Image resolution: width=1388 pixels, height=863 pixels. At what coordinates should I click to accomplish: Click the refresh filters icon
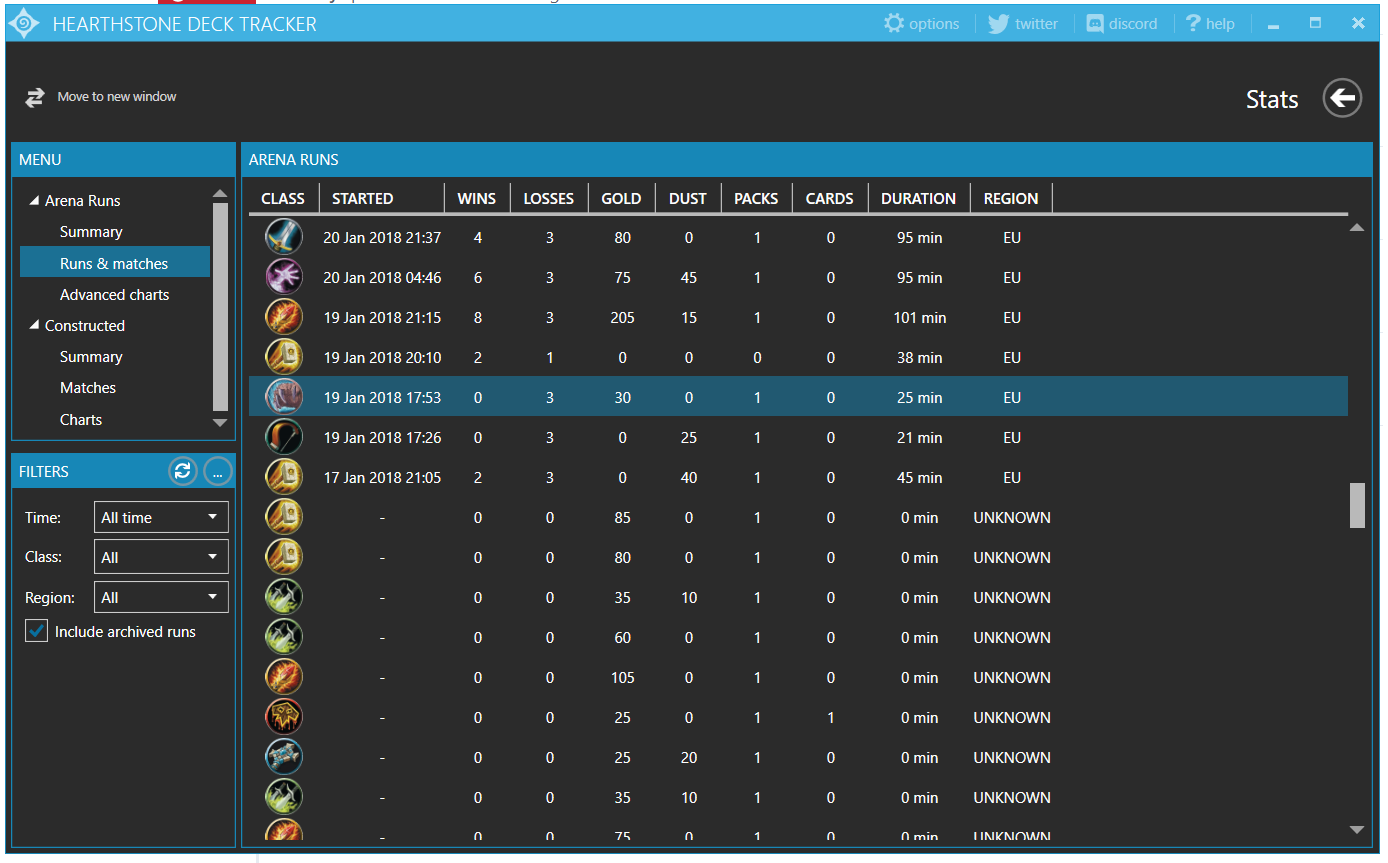coord(182,471)
